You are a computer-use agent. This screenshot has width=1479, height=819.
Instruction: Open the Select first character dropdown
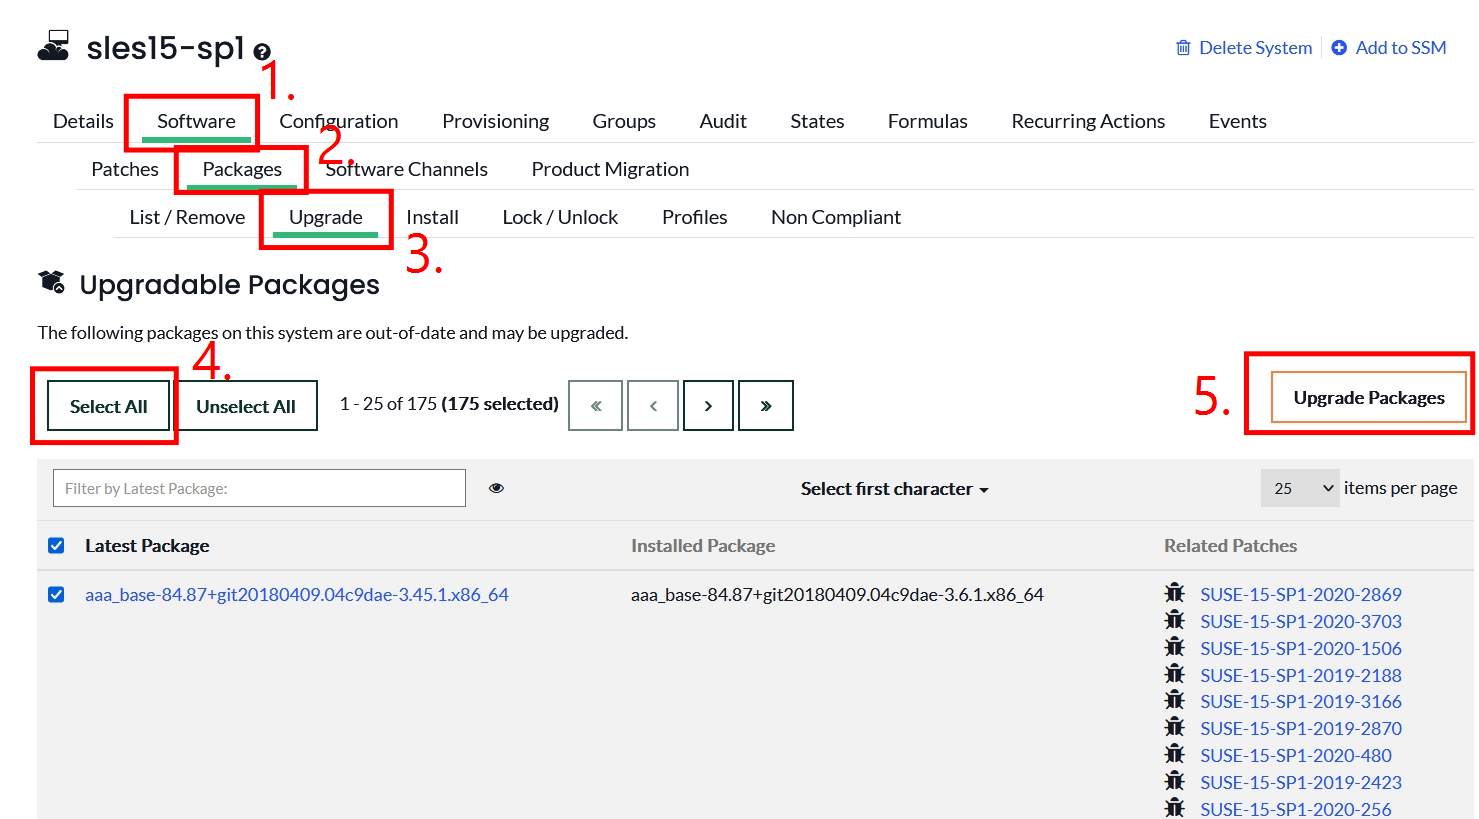[x=894, y=489]
